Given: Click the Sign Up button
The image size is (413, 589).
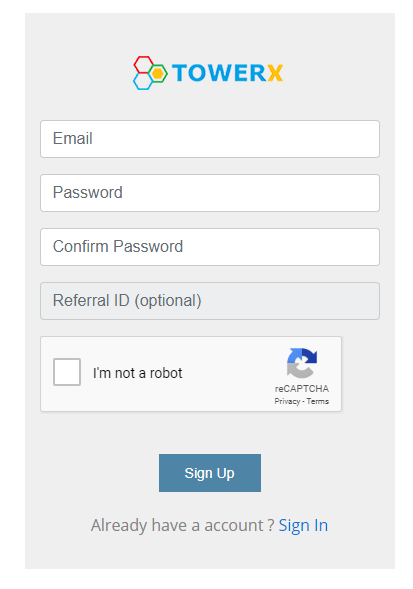Looking at the screenshot, I should pos(210,473).
